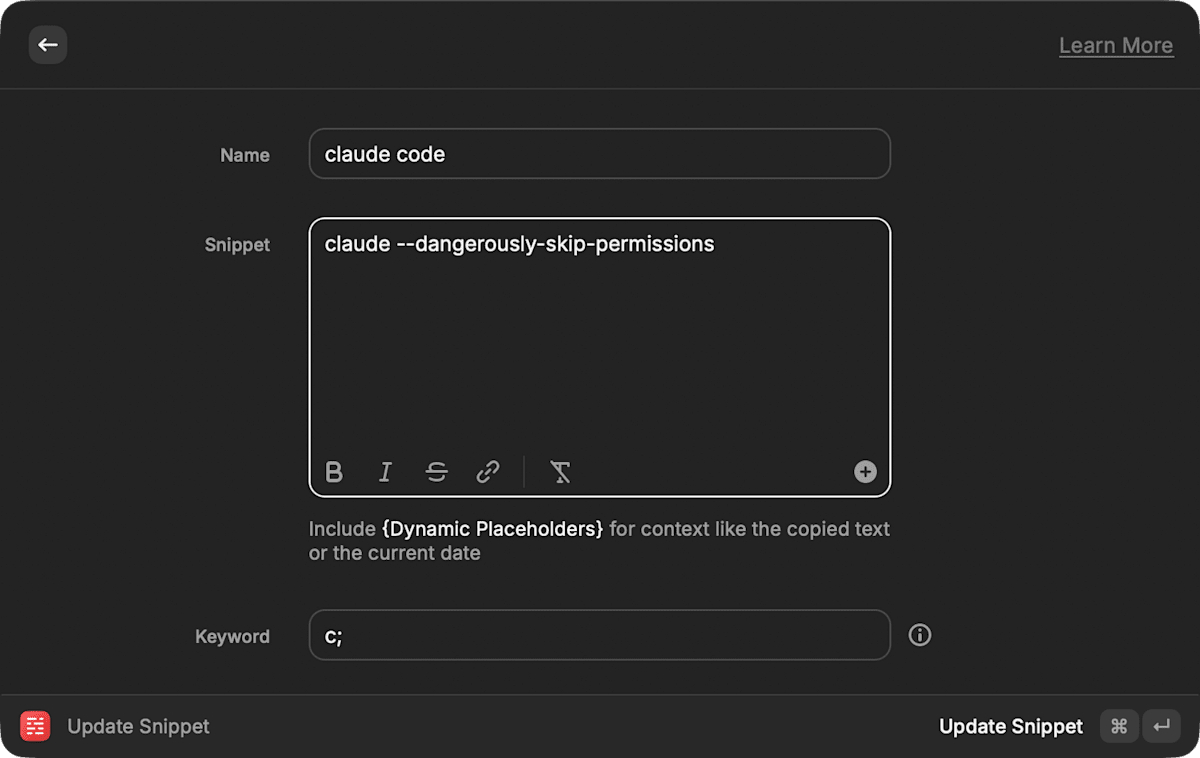This screenshot has width=1200, height=758.
Task: Insert a hyperlink with the link icon
Action: tap(487, 472)
